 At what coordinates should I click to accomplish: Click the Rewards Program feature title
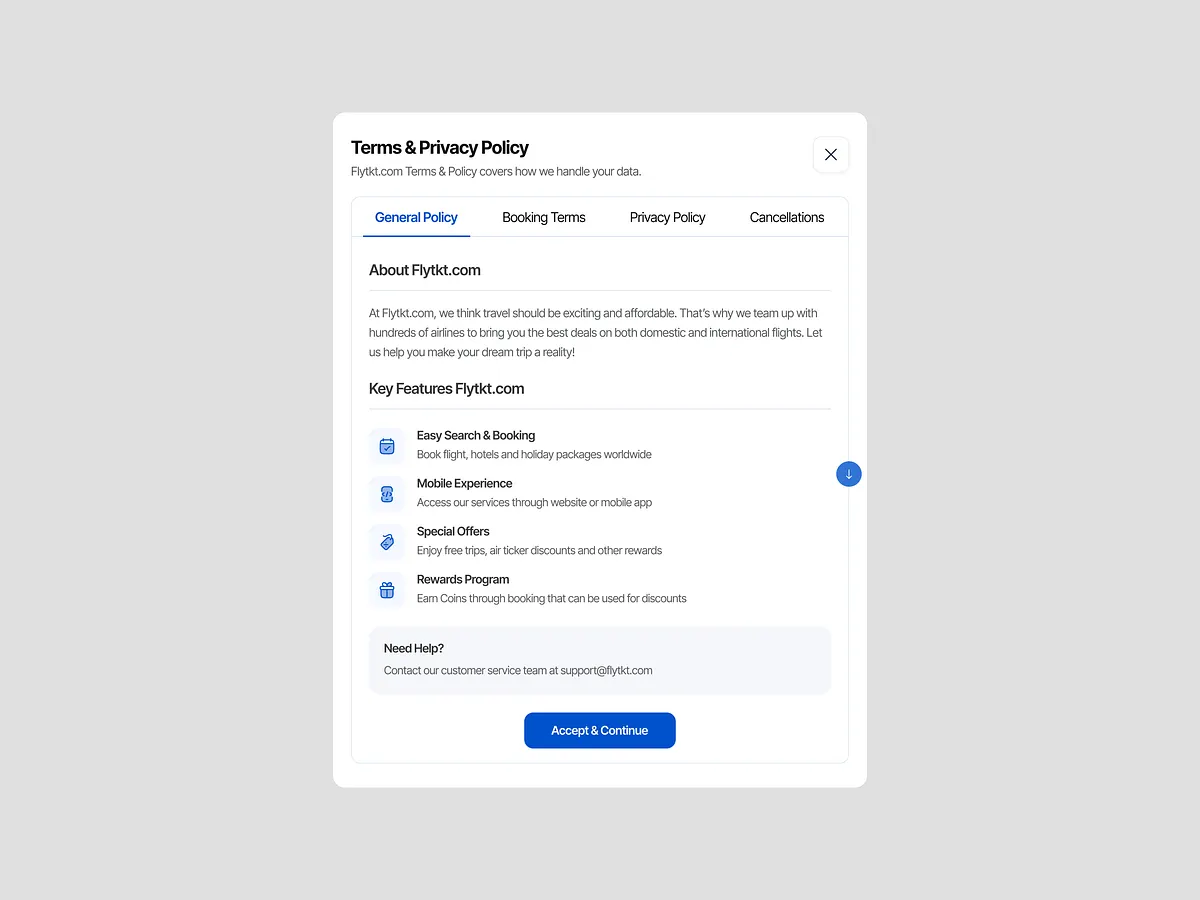[x=463, y=579]
